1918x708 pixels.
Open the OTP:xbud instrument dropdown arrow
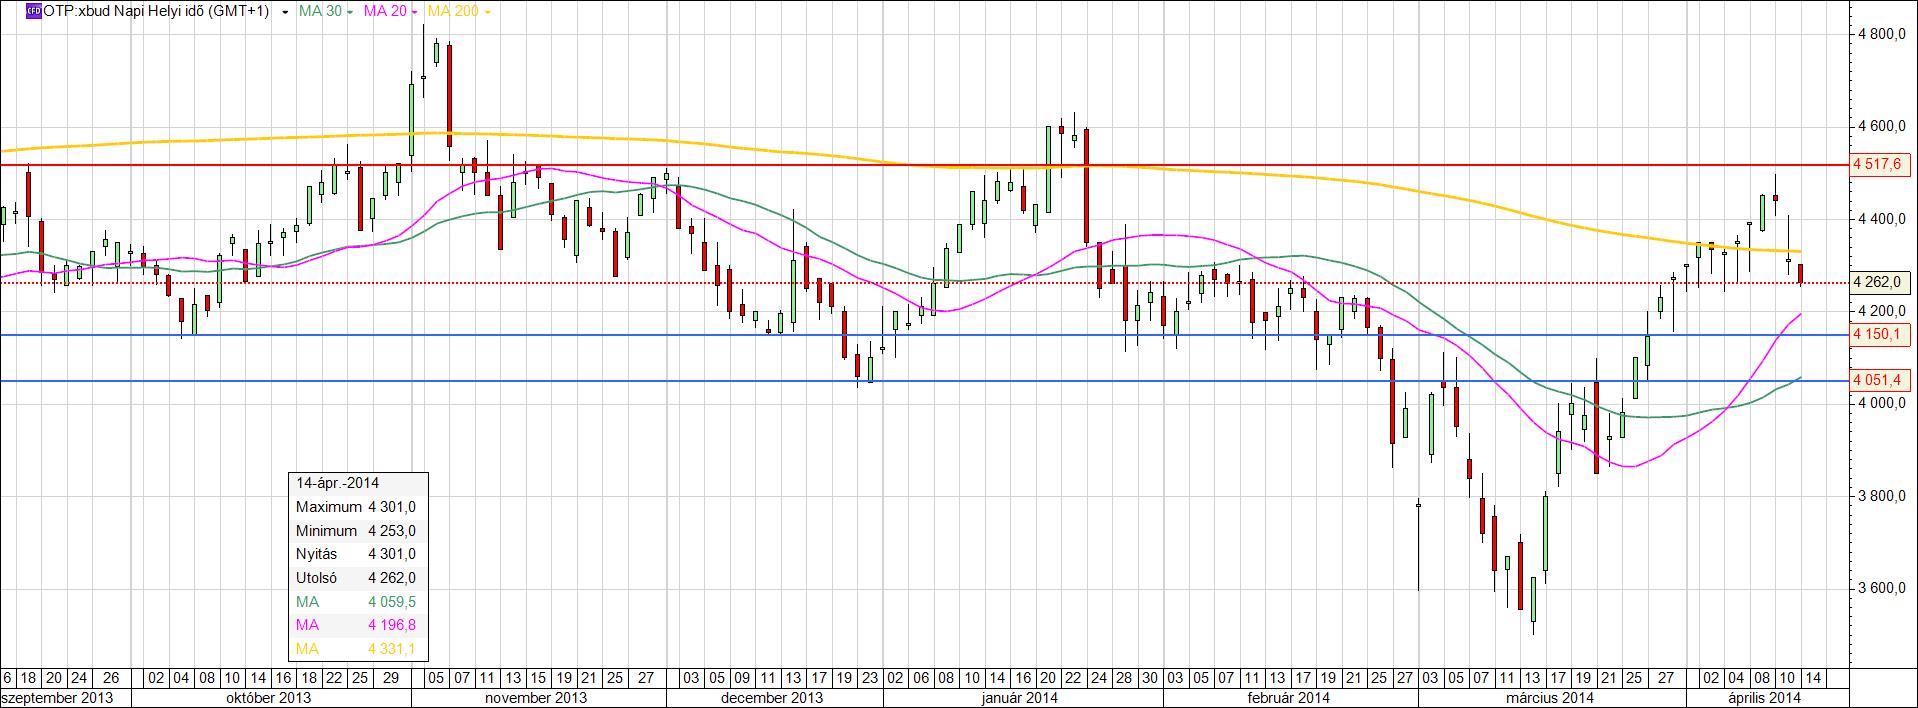click(x=286, y=13)
